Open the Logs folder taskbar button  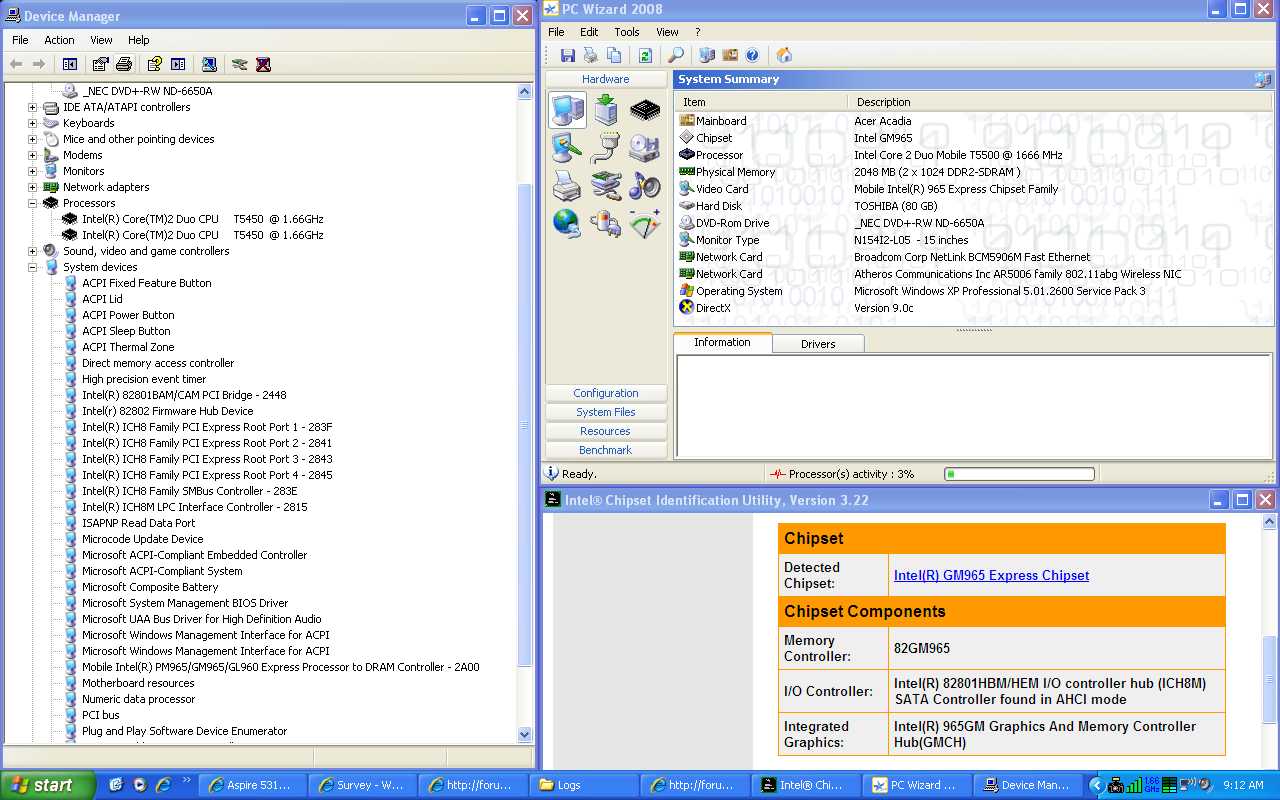(x=585, y=785)
